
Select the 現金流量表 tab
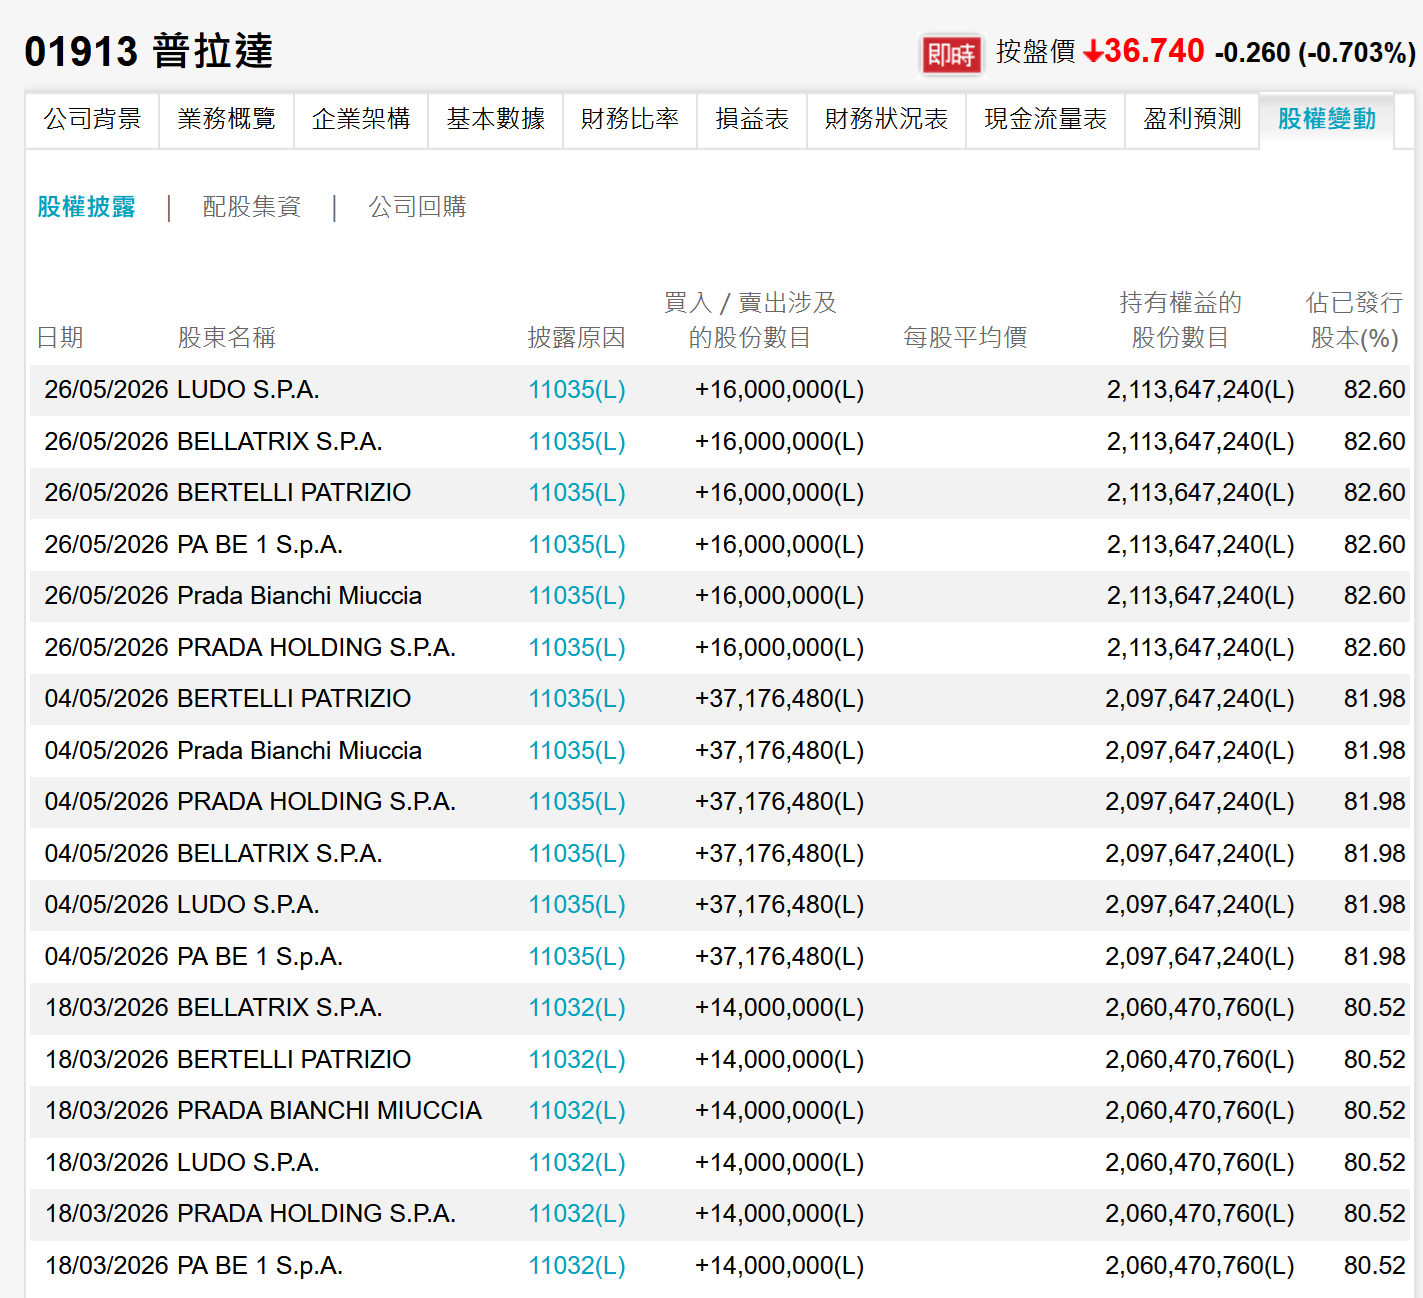click(x=1046, y=120)
